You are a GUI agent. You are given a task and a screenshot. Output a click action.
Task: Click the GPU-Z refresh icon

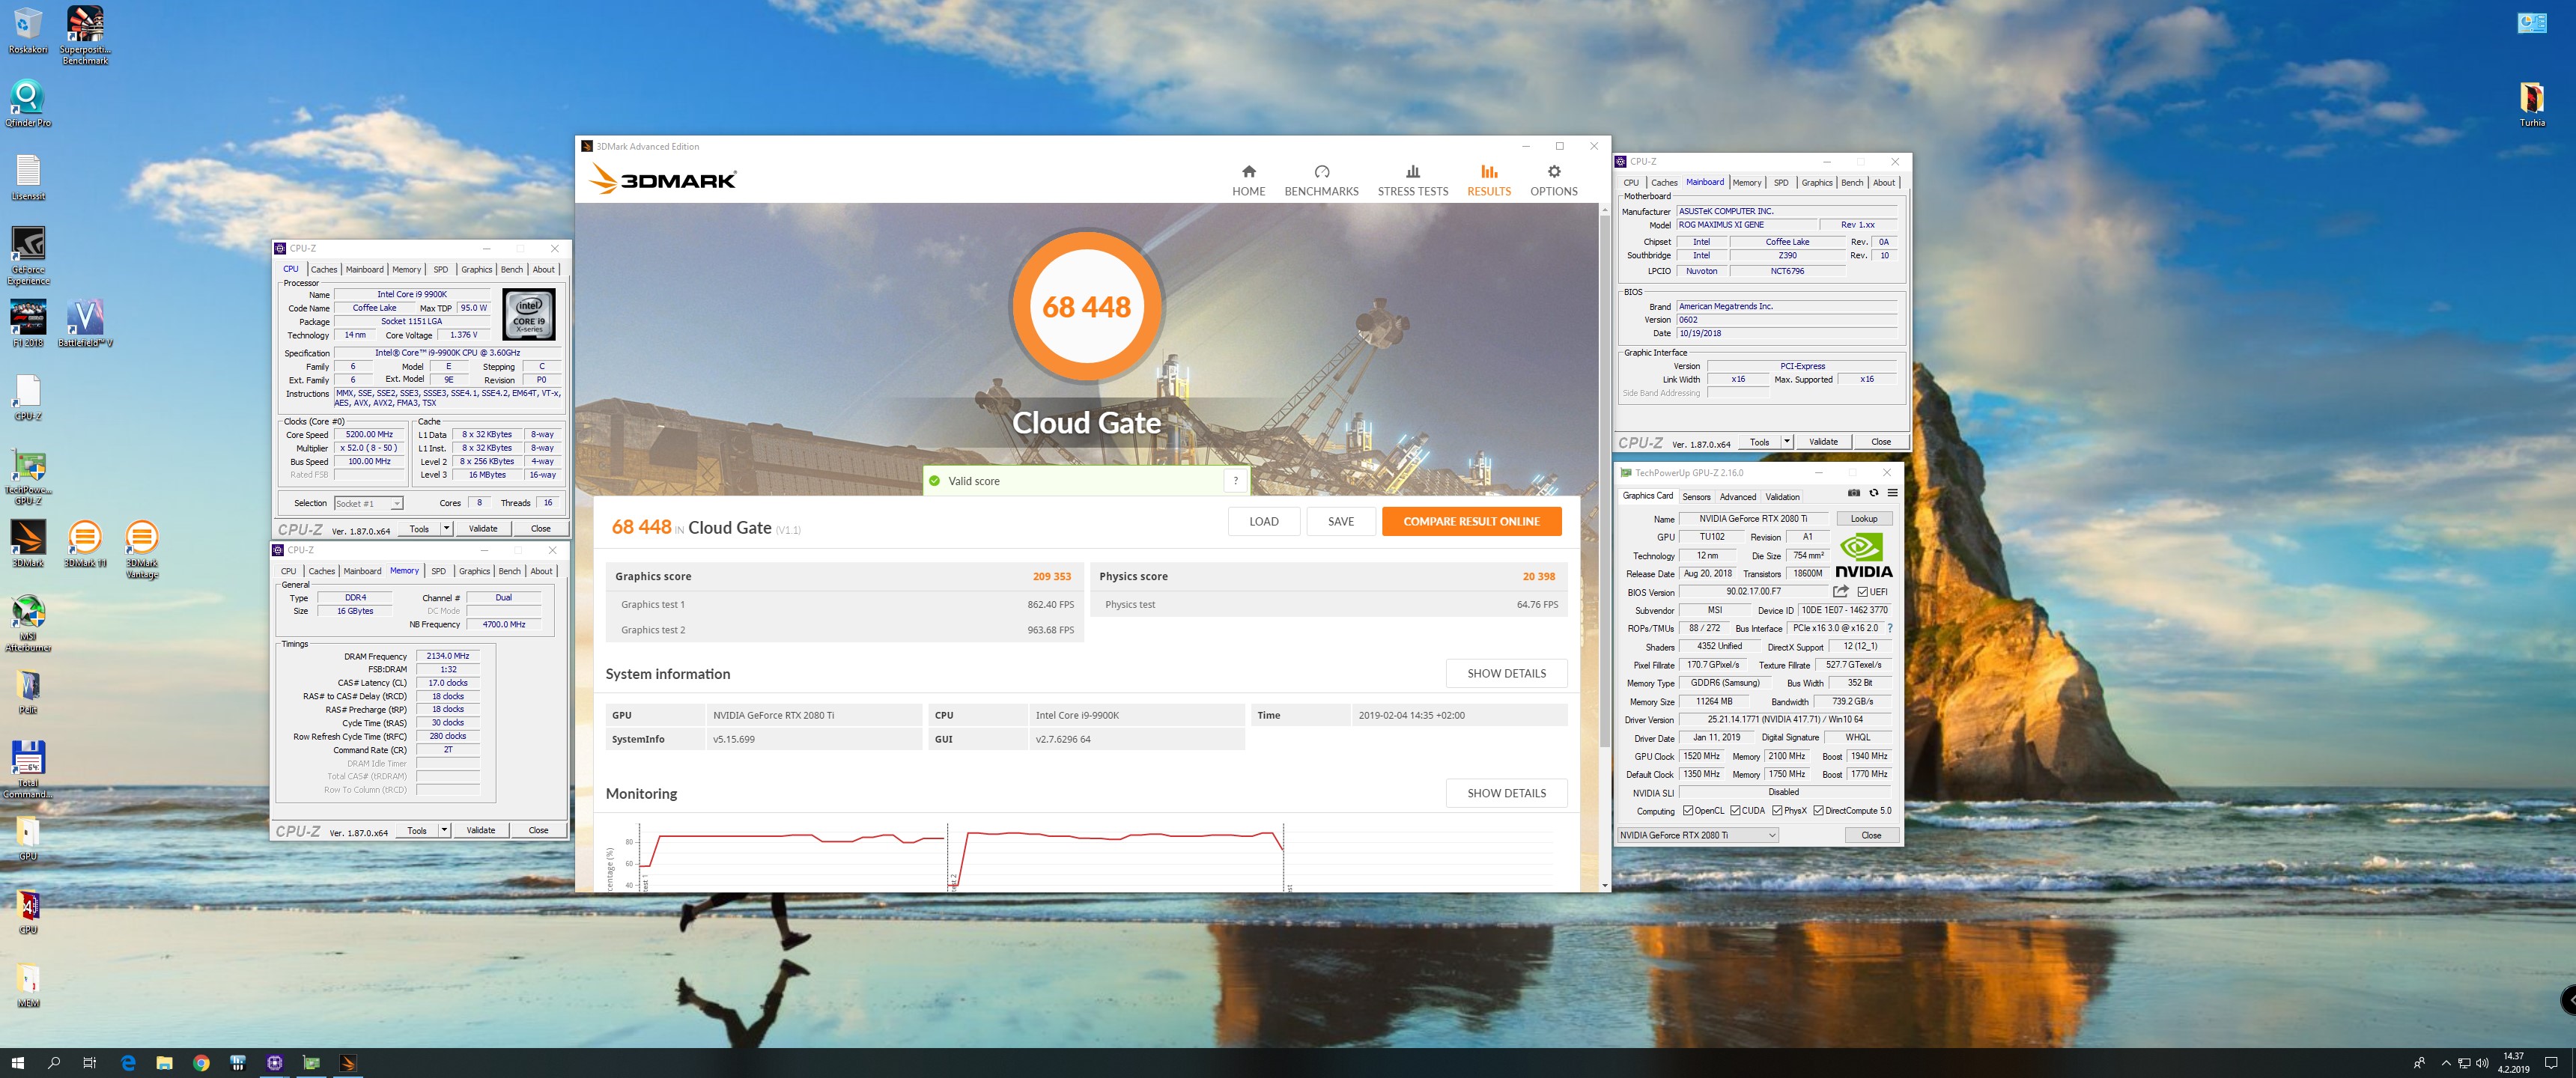(1874, 493)
